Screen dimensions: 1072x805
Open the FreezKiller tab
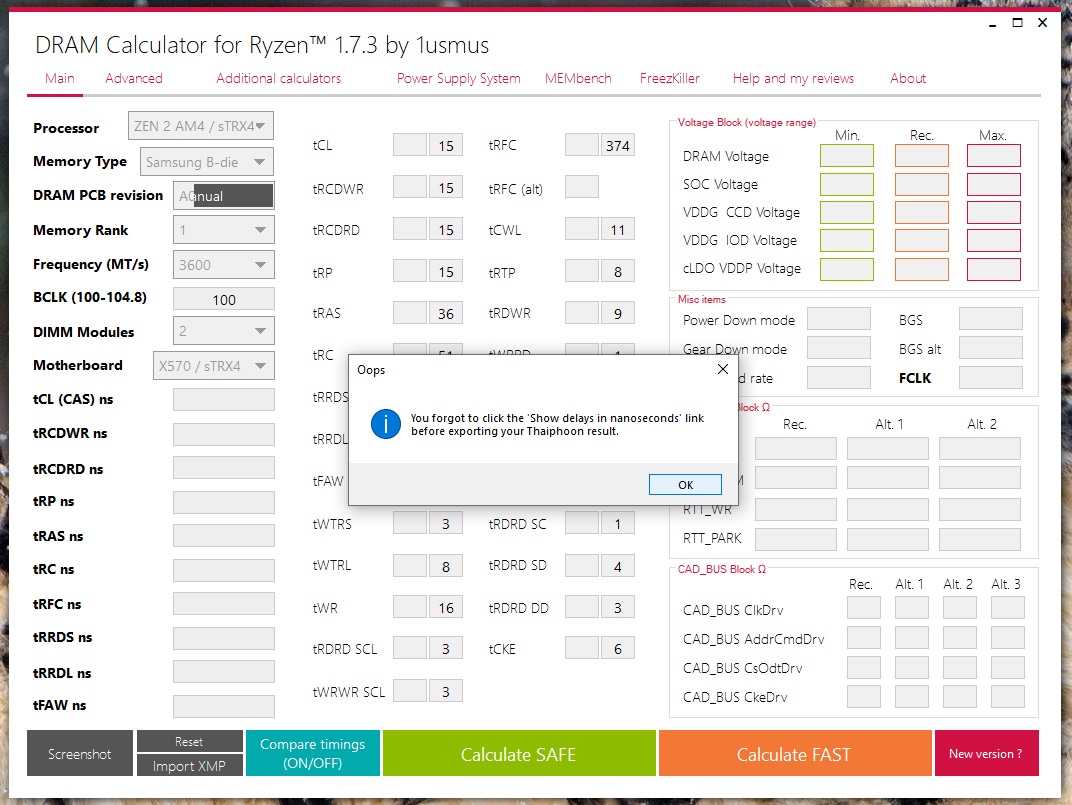click(669, 78)
